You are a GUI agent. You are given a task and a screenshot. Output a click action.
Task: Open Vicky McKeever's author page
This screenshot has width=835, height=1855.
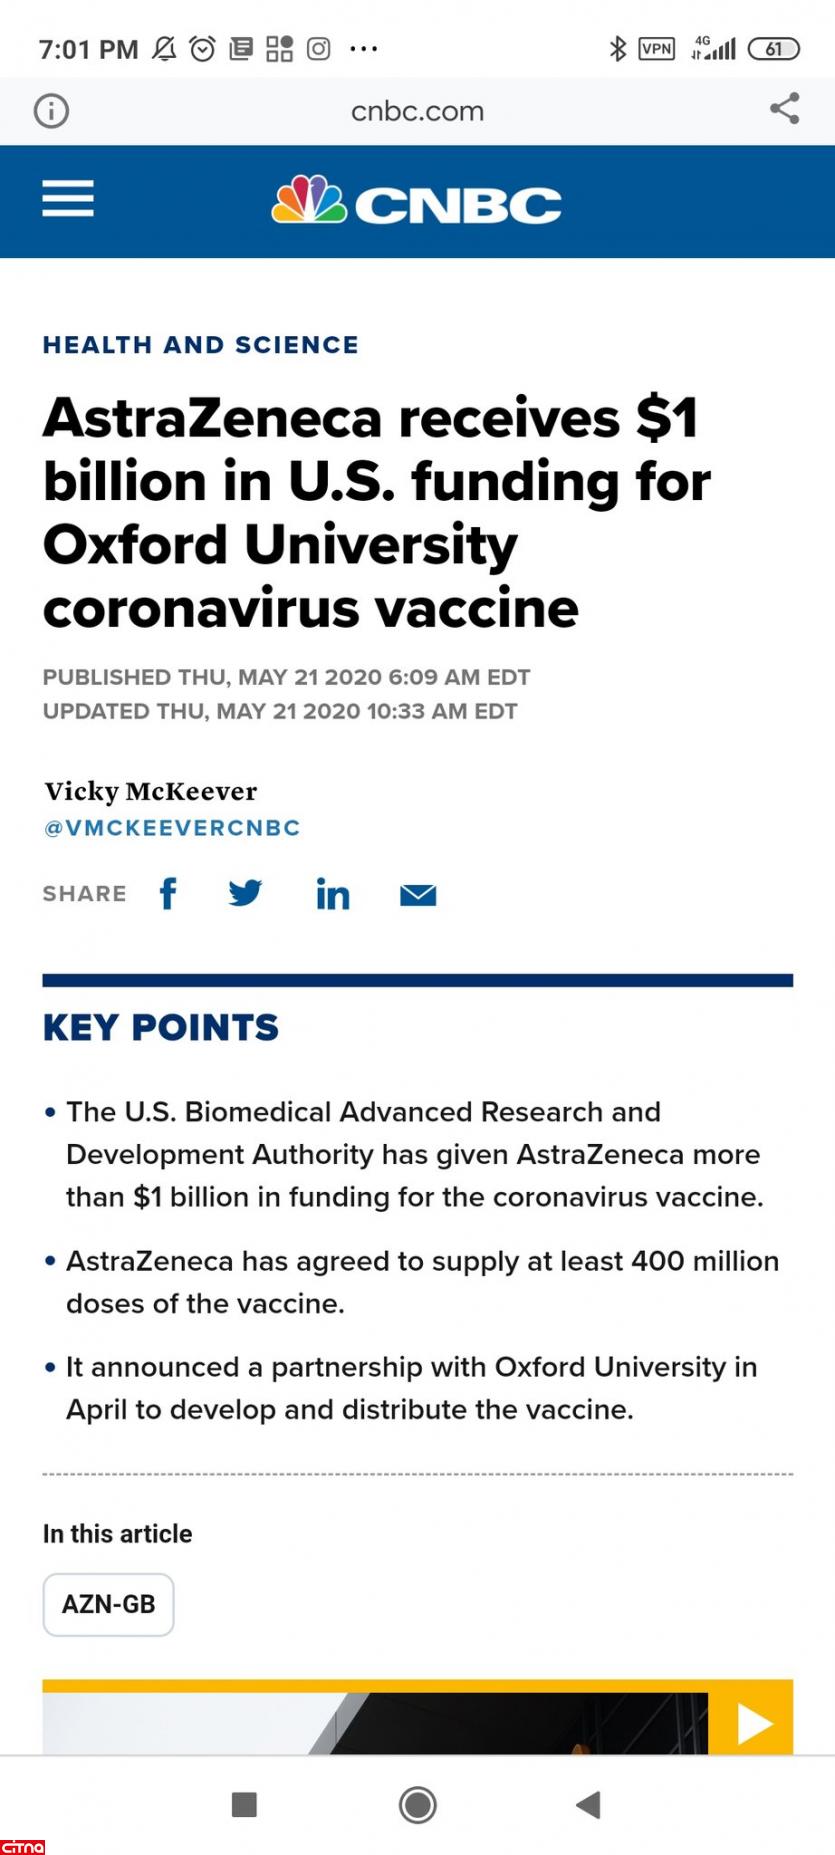[x=151, y=791]
